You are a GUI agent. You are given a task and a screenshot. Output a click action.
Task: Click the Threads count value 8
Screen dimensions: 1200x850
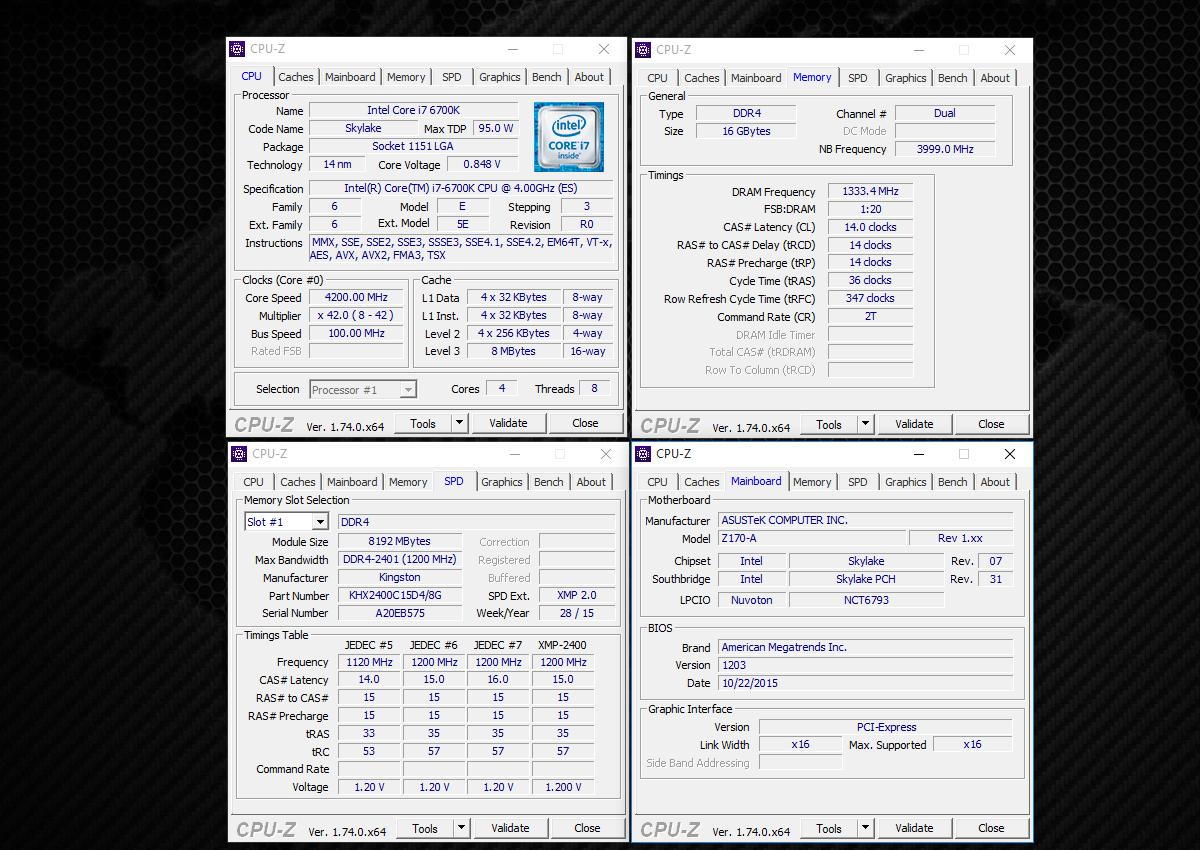(594, 388)
